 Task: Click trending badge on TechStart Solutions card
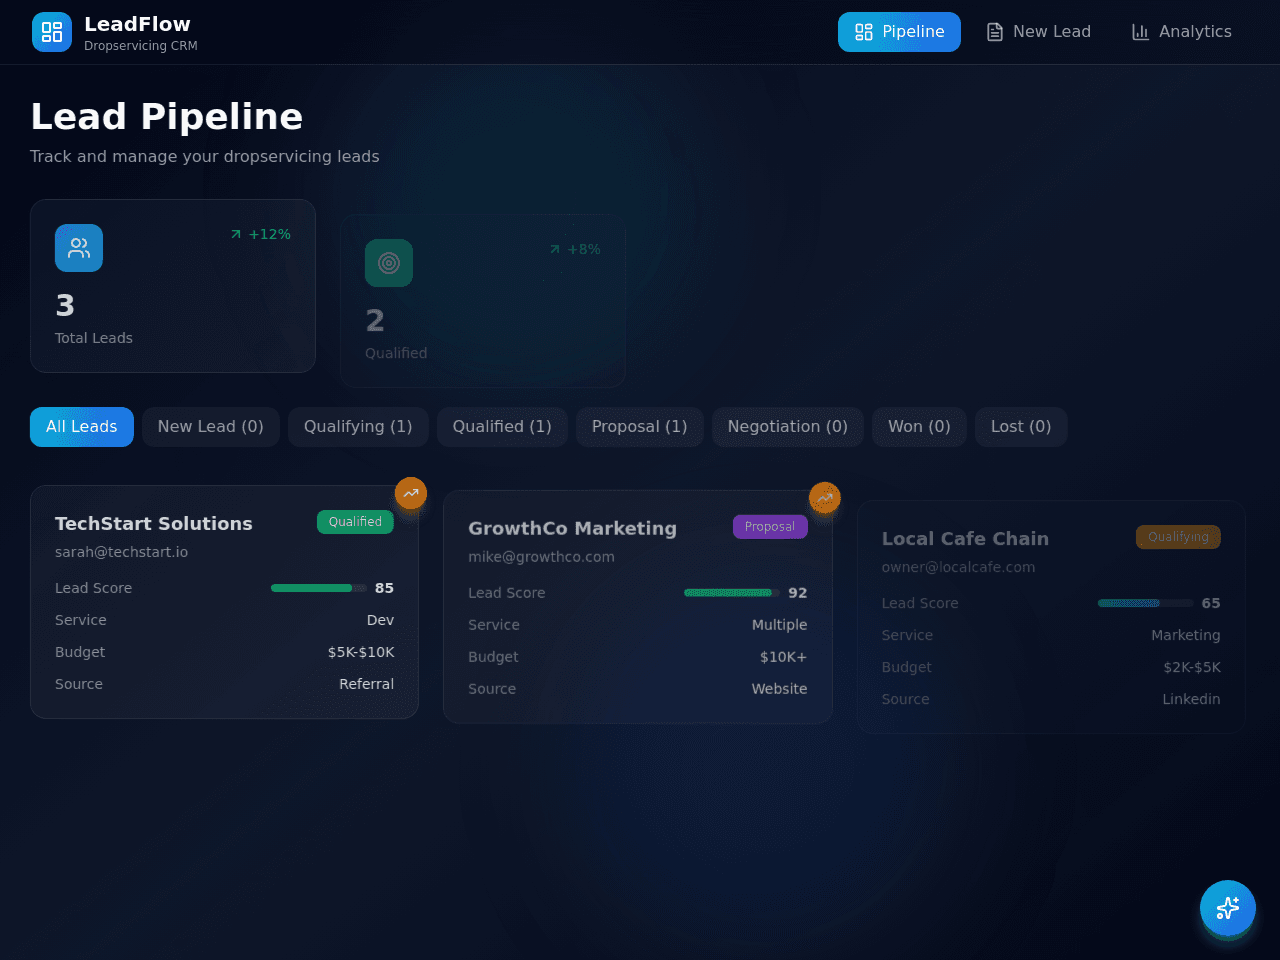411,493
